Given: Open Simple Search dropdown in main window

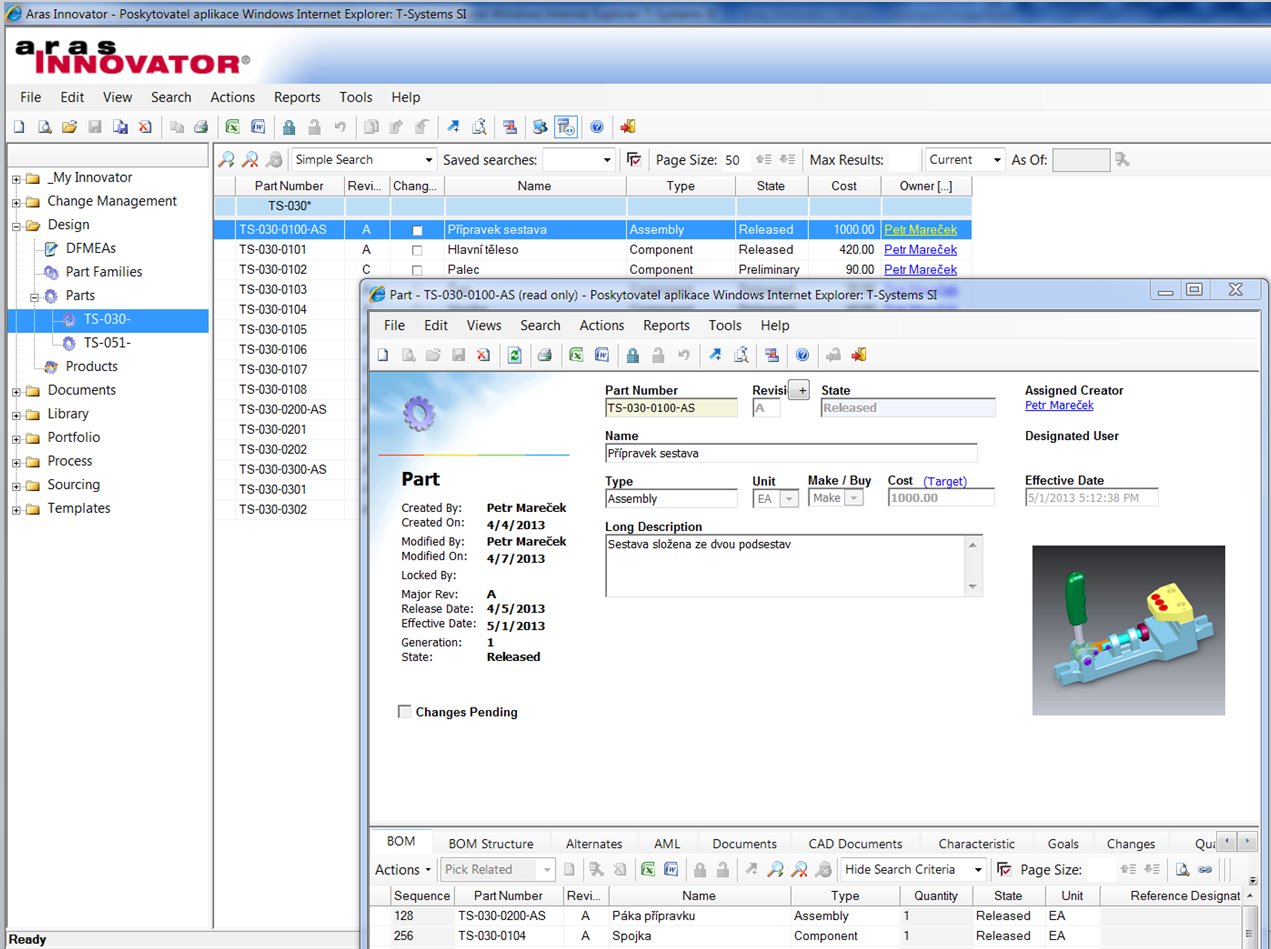Looking at the screenshot, I should [428, 160].
